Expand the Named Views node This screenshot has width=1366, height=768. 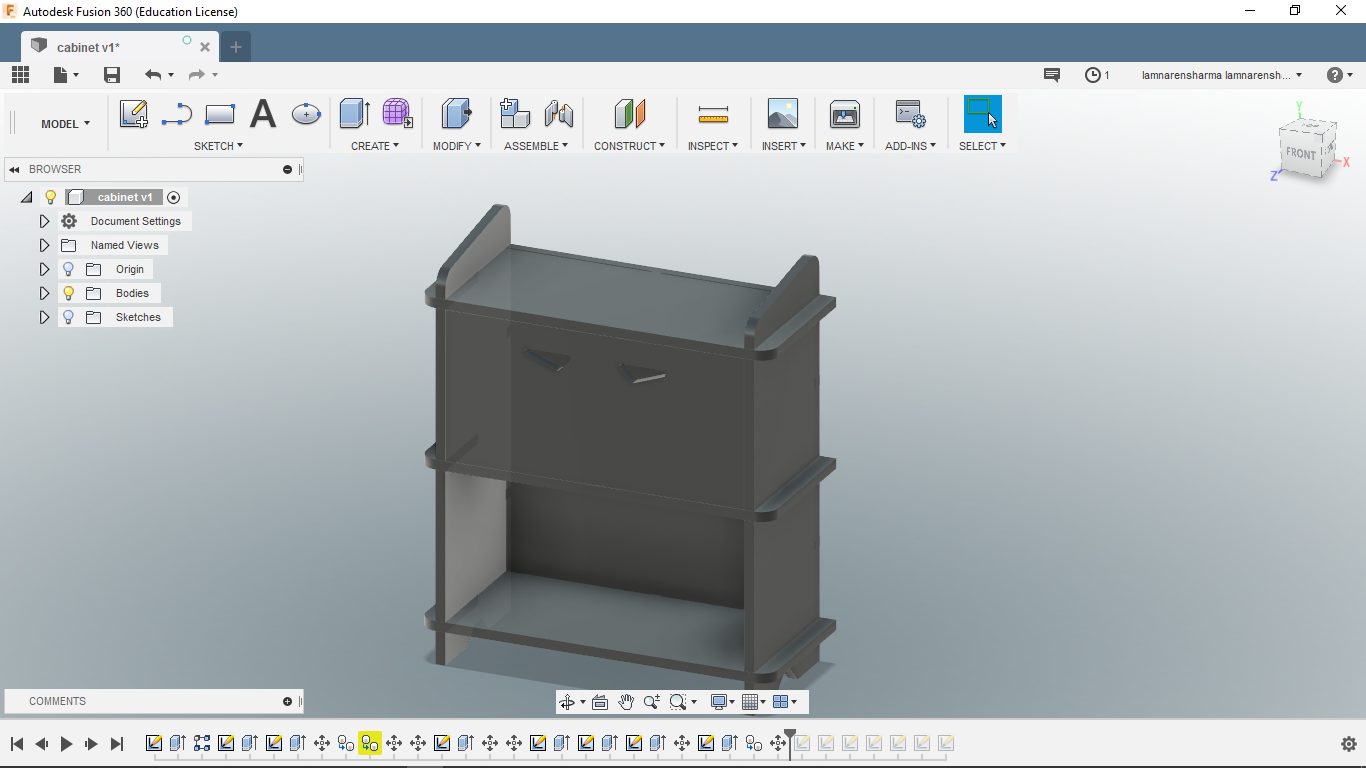coord(44,246)
